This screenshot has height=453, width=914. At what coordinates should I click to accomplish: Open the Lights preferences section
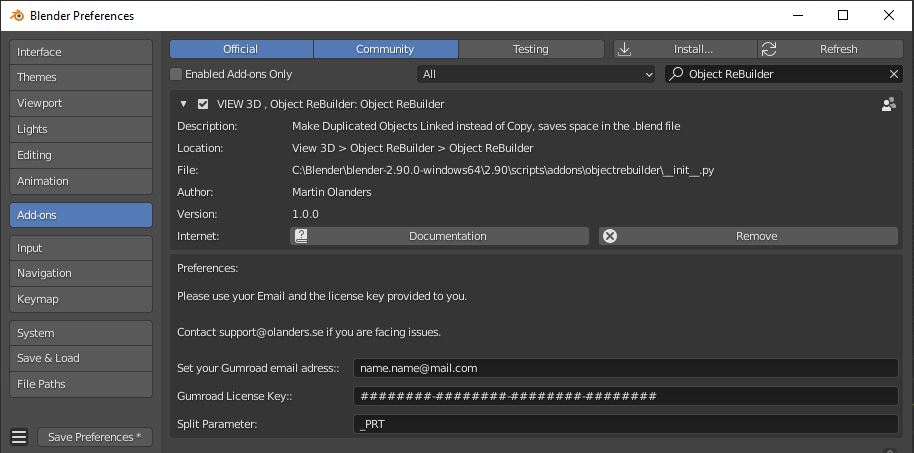click(x=81, y=129)
